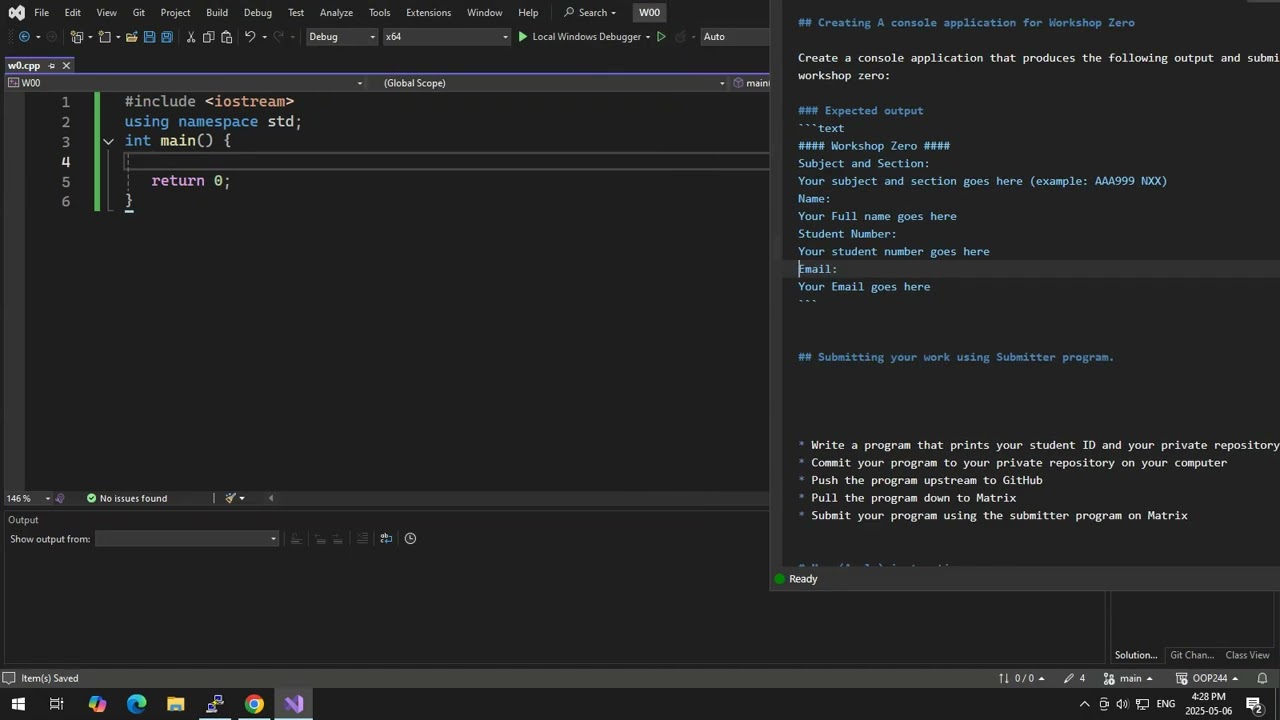Open the OOP244 repository selector
1280x720 pixels.
tap(1208, 678)
